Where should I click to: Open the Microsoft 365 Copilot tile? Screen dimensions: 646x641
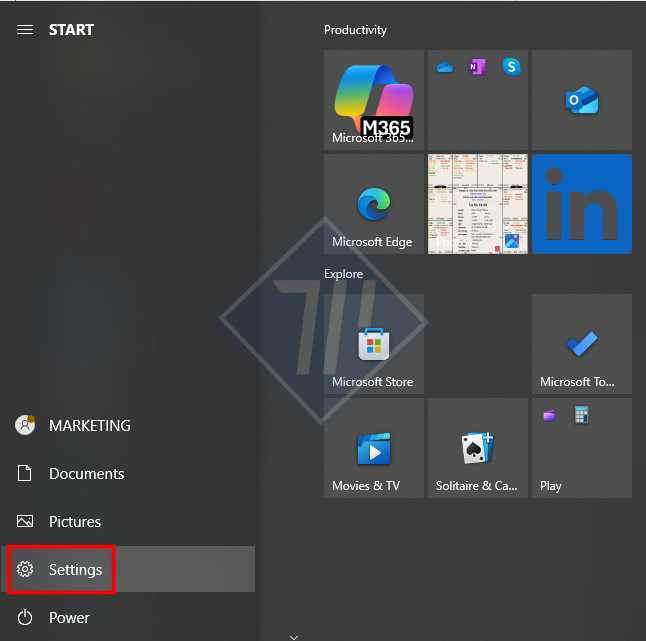click(x=373, y=100)
